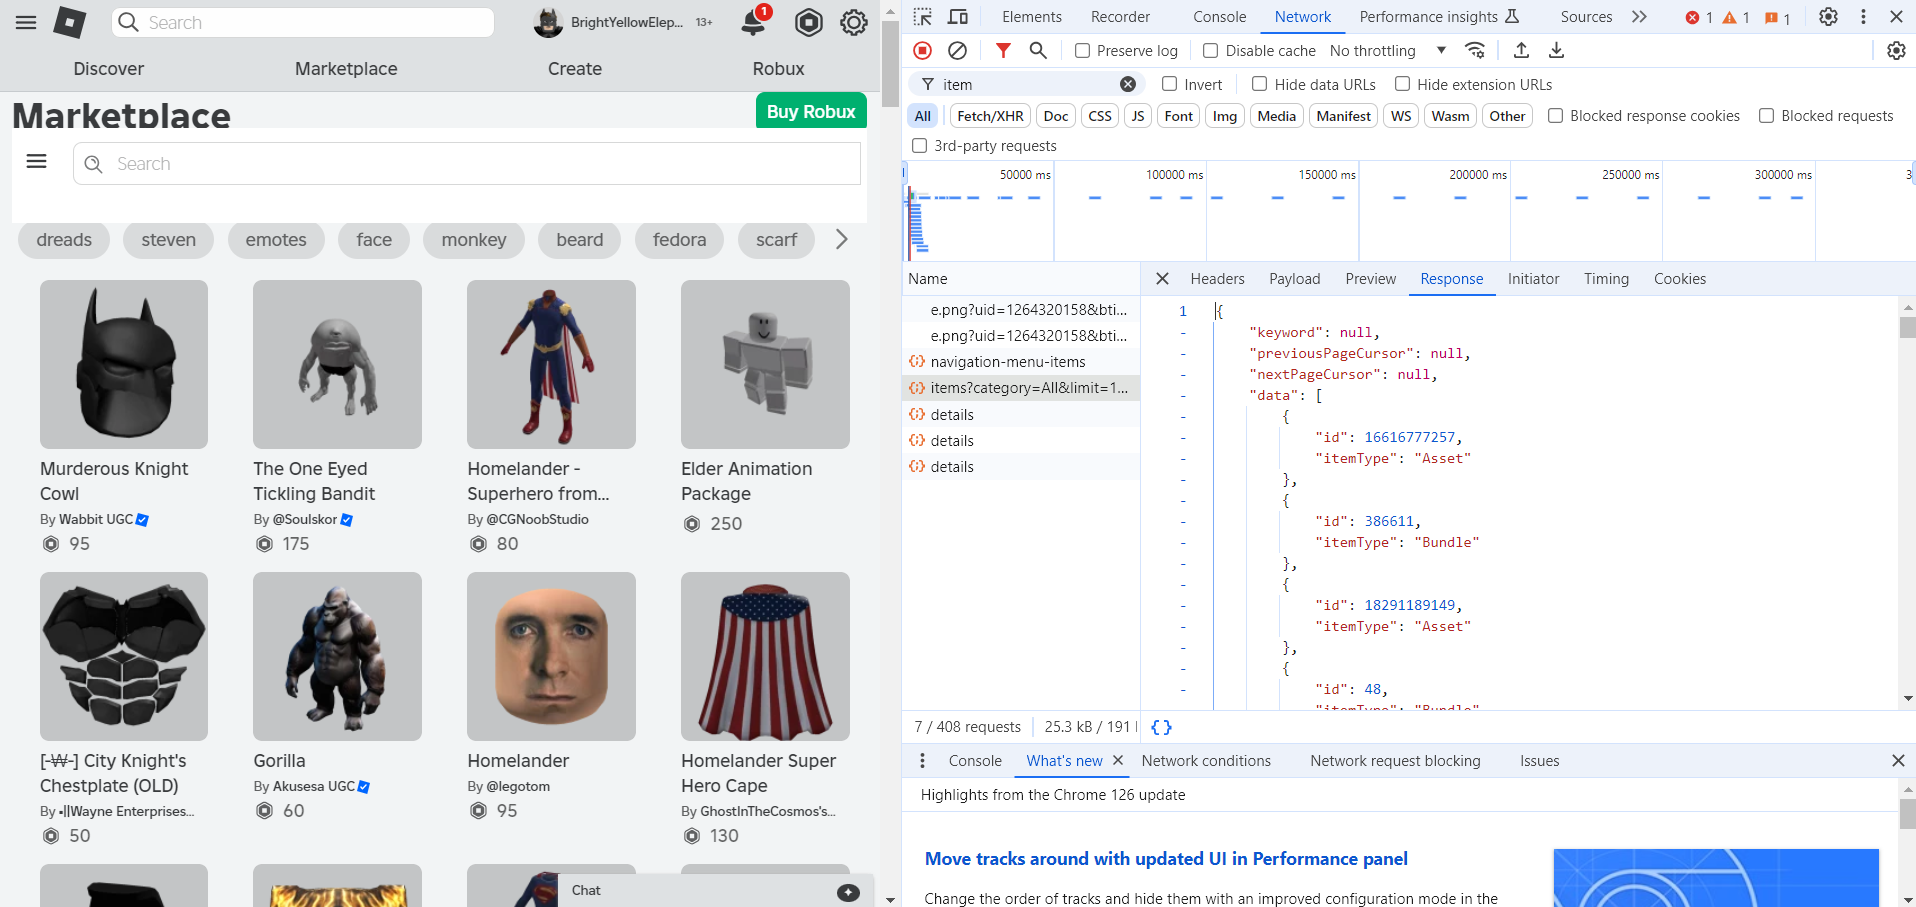Toggle the device toolbar icon
Image resolution: width=1916 pixels, height=907 pixels.
point(957,17)
